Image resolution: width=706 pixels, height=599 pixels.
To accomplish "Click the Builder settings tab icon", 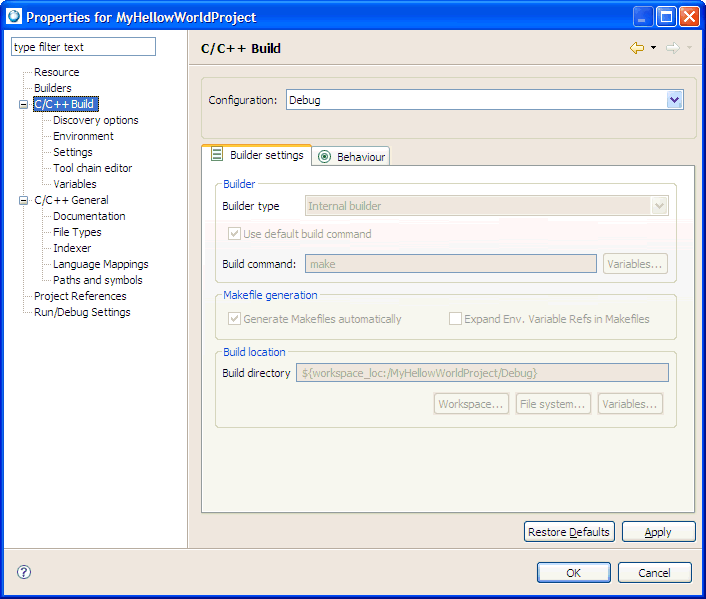I will pyautogui.click(x=217, y=155).
